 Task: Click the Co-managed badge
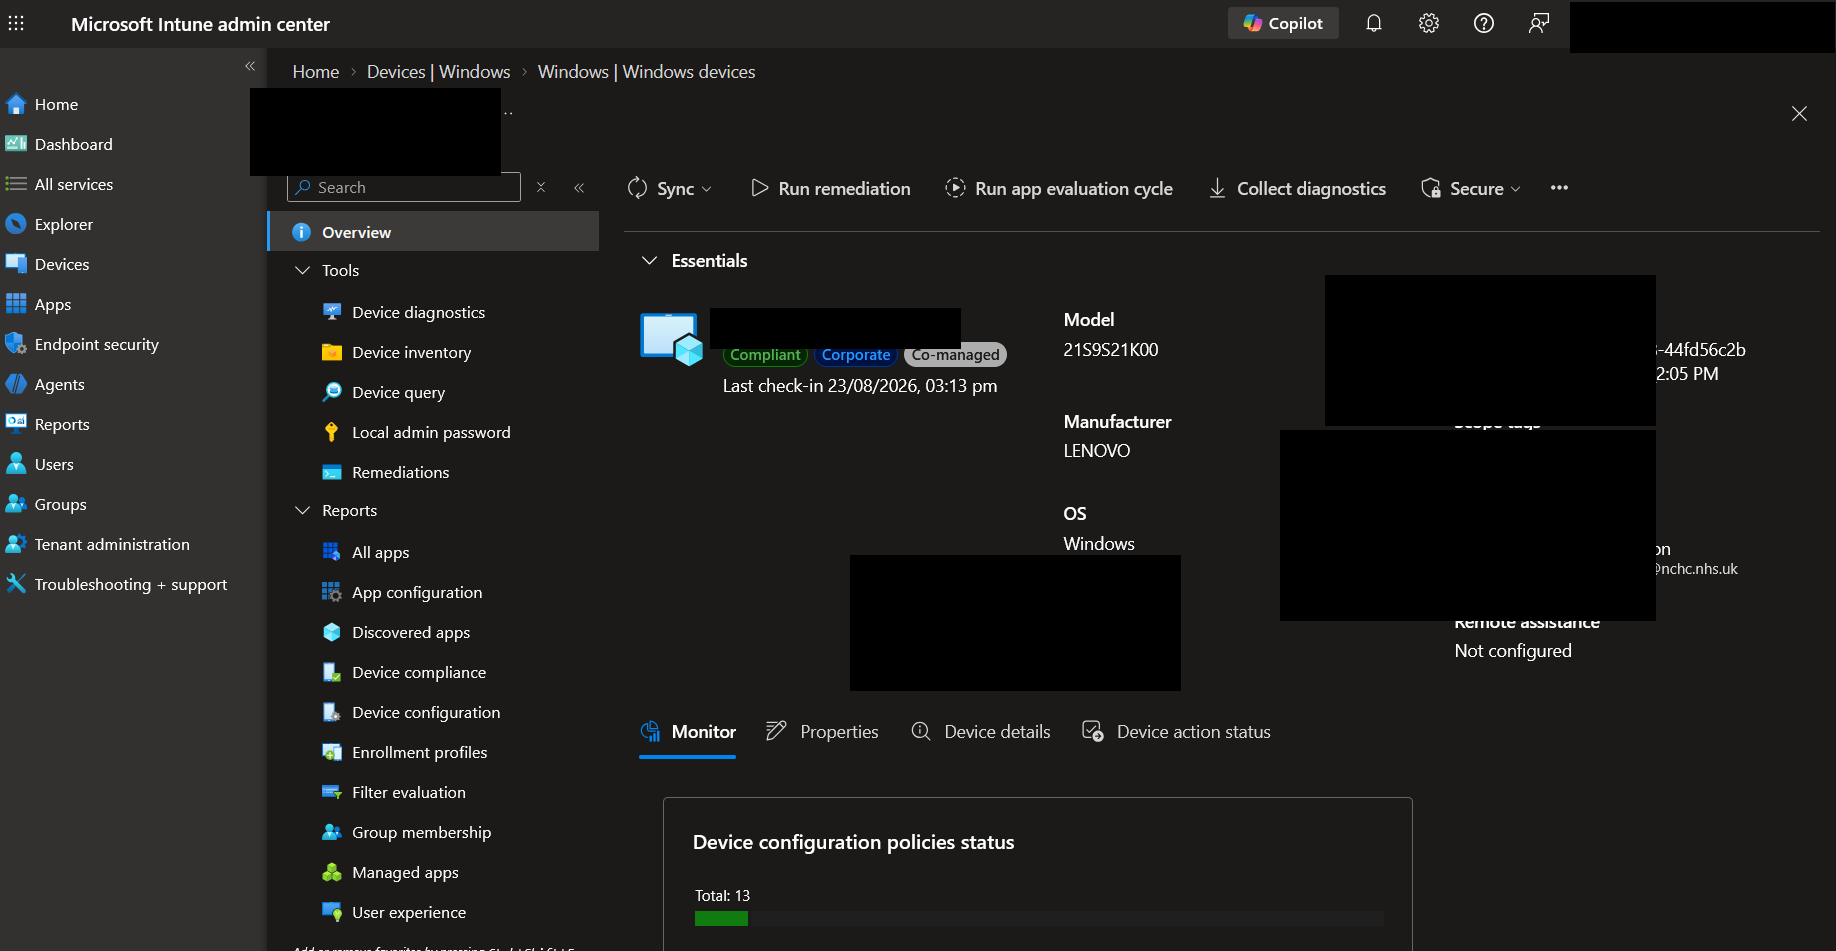(955, 355)
